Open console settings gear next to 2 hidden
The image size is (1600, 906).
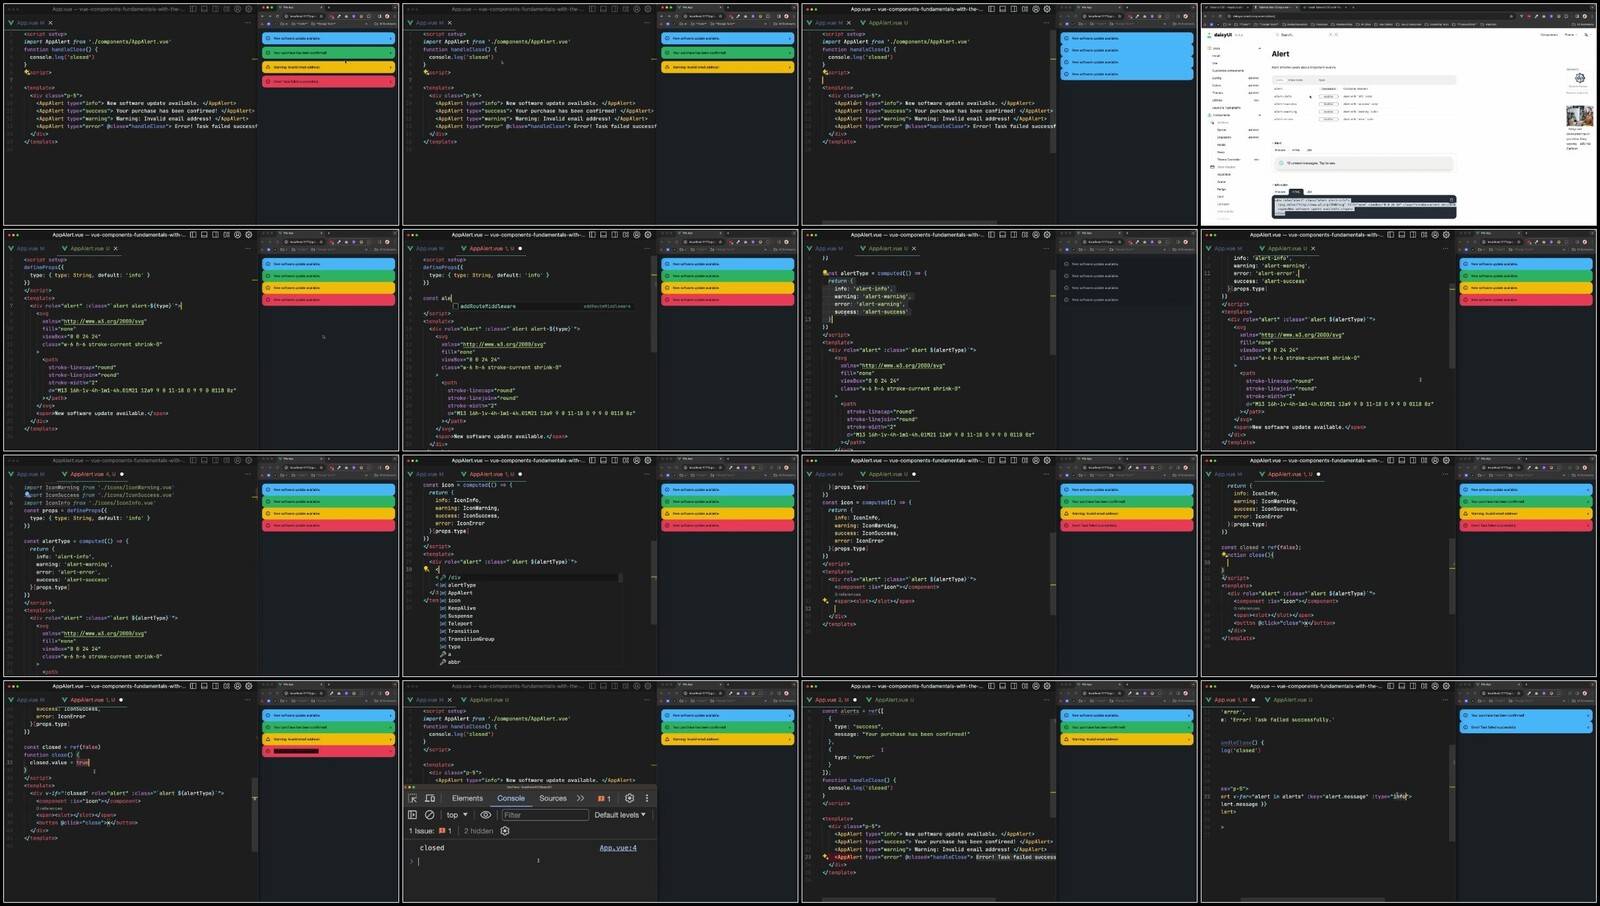pyautogui.click(x=505, y=831)
